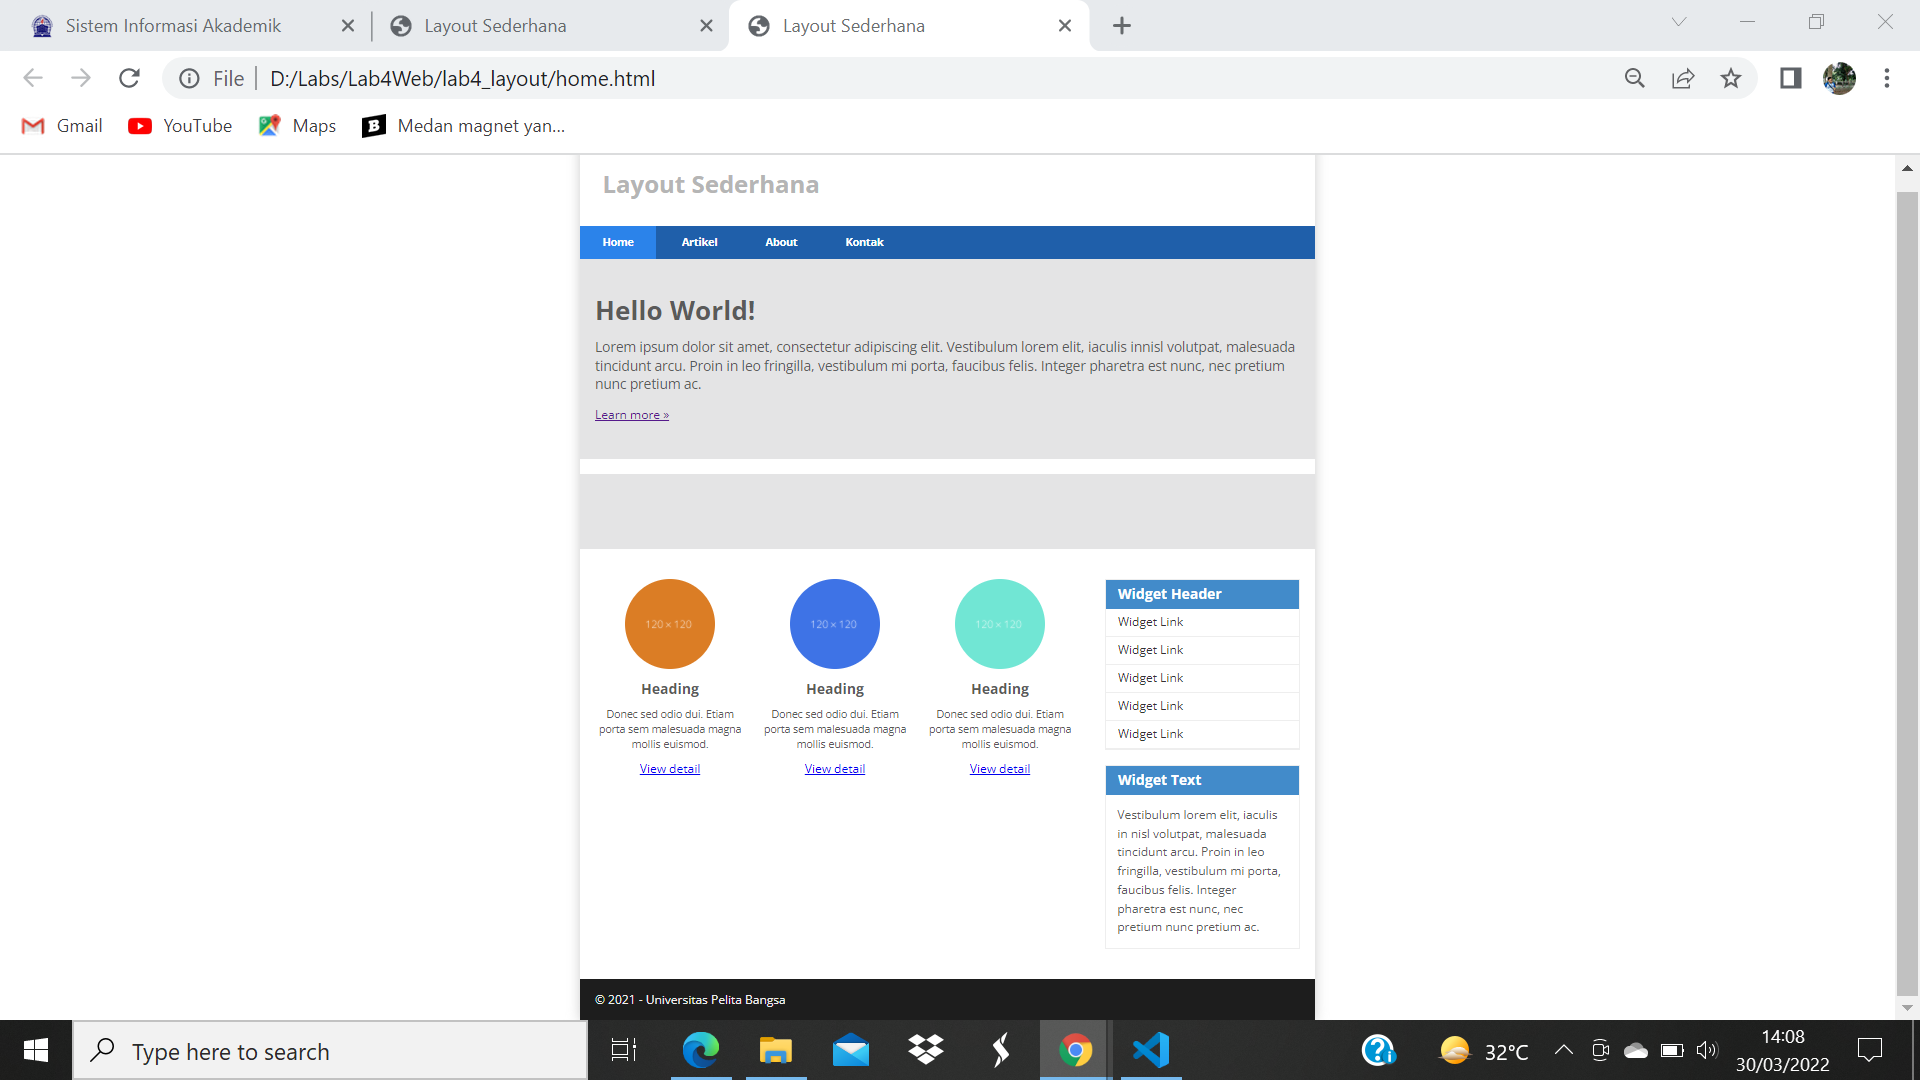Open the tab search dropdown

coord(1678,21)
